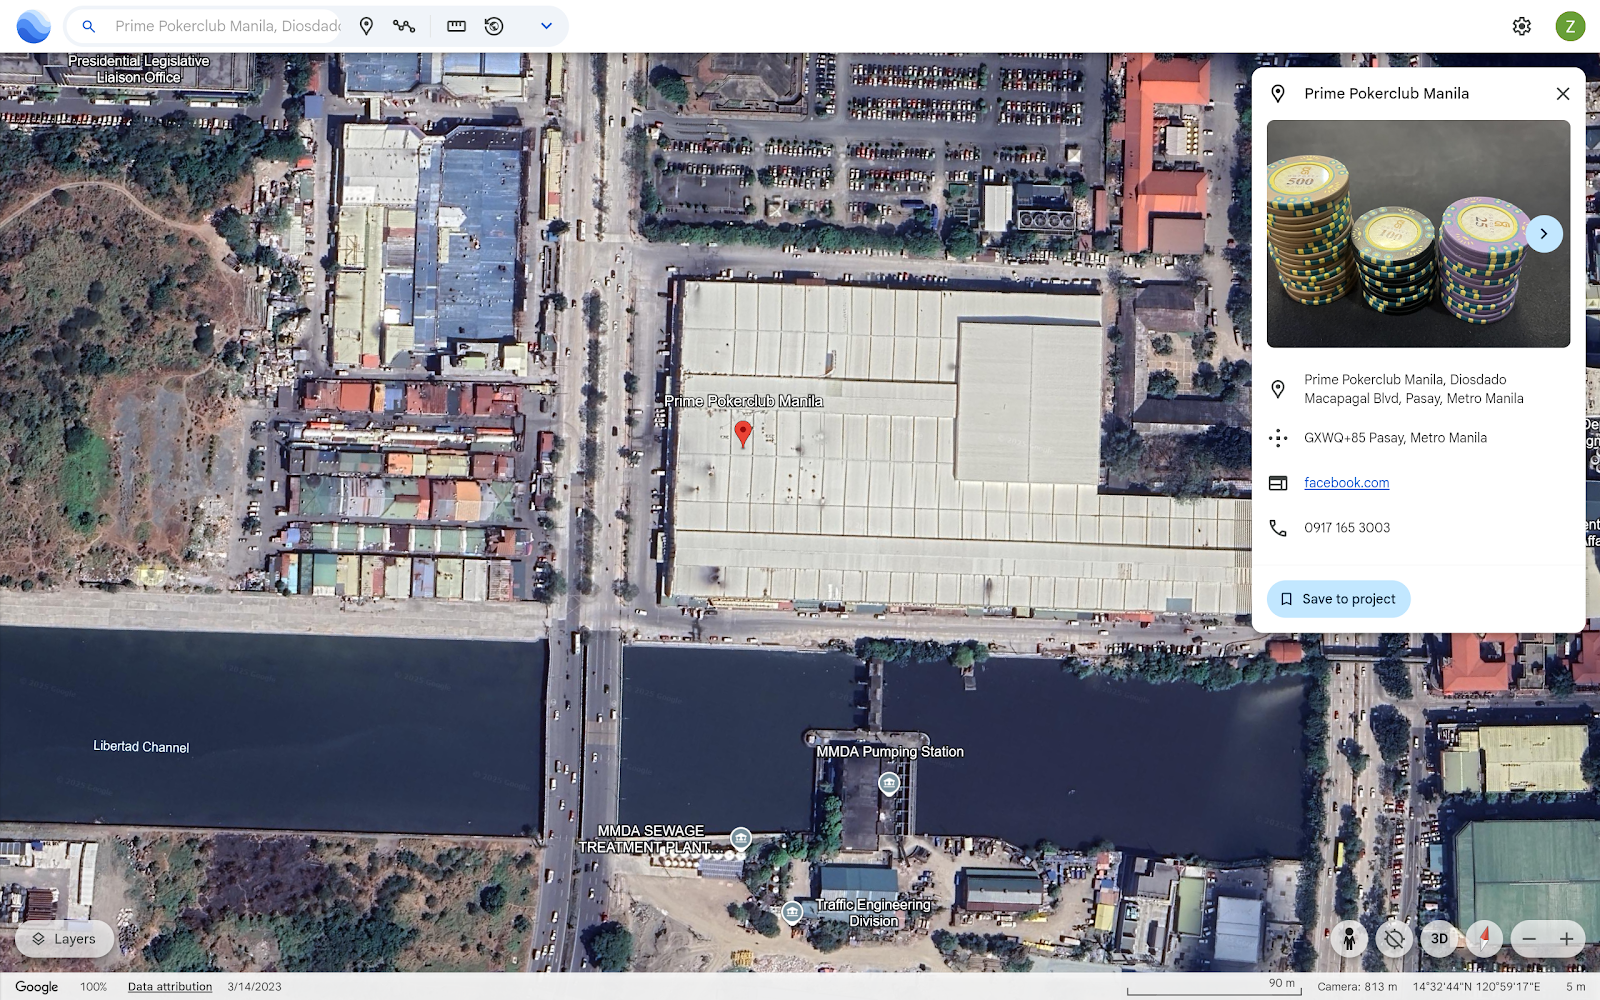
Task: Open Data attribution link
Action: click(x=170, y=986)
